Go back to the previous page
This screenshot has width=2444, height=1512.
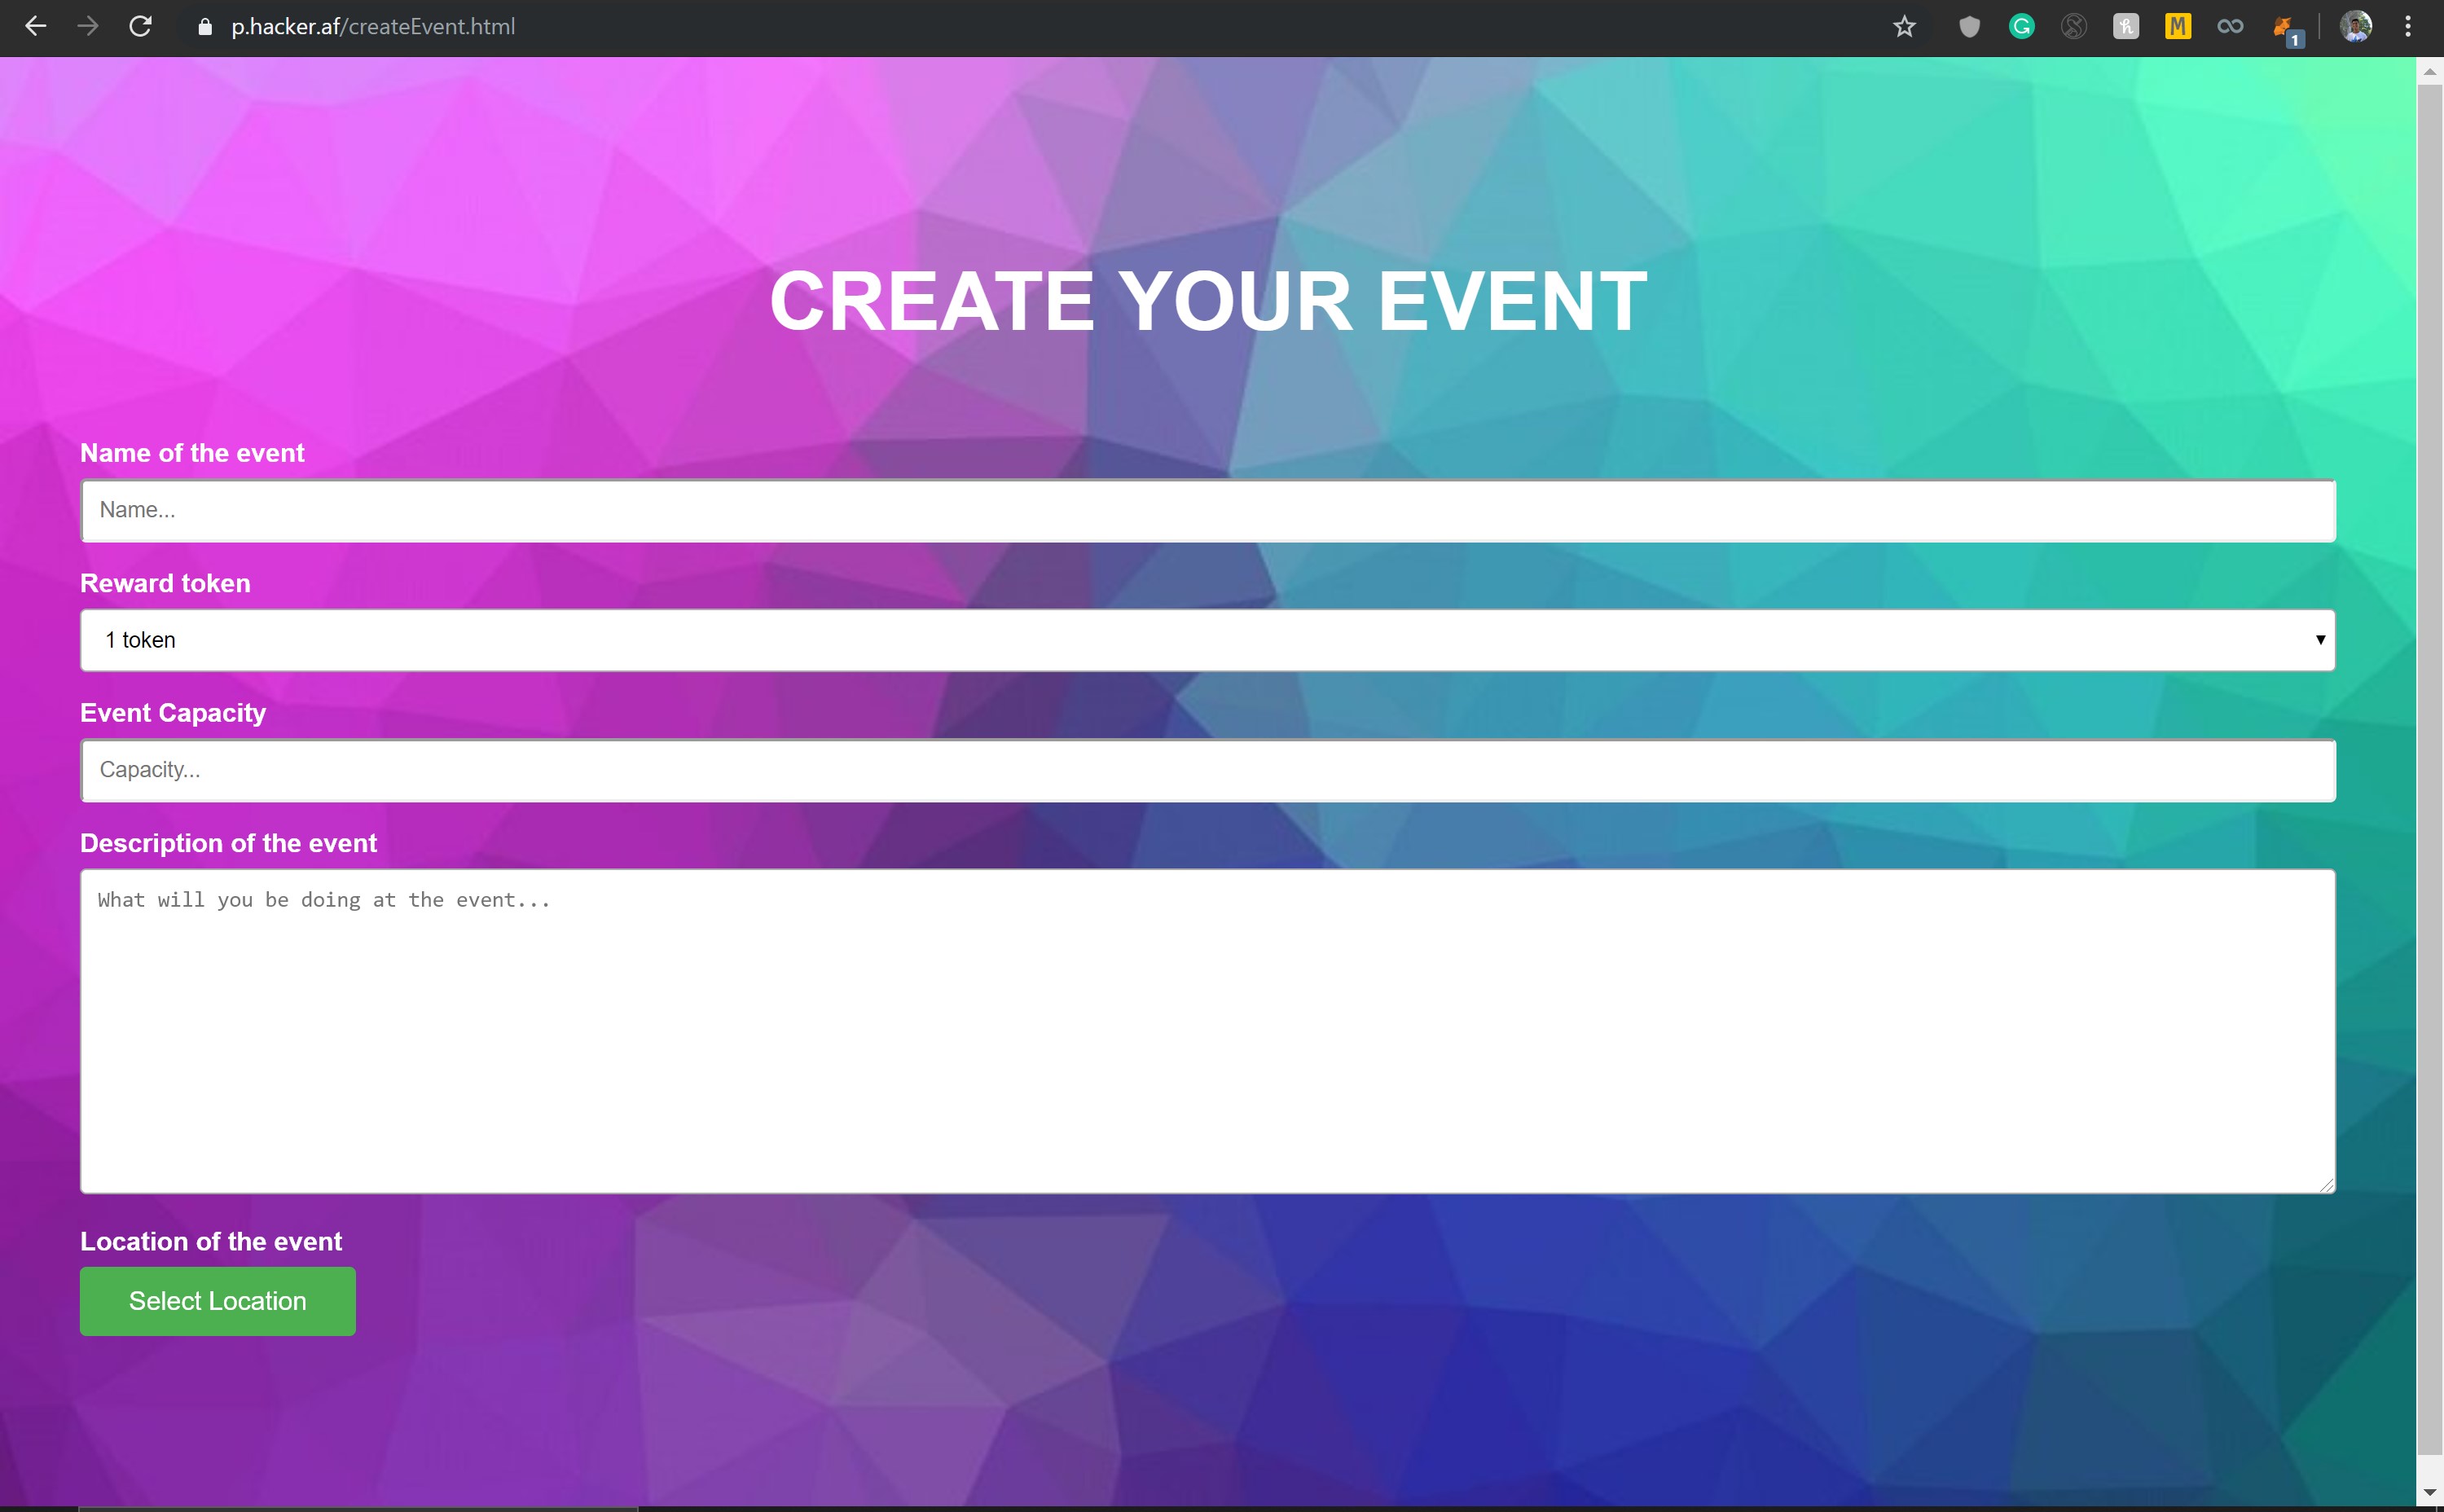pos(36,27)
